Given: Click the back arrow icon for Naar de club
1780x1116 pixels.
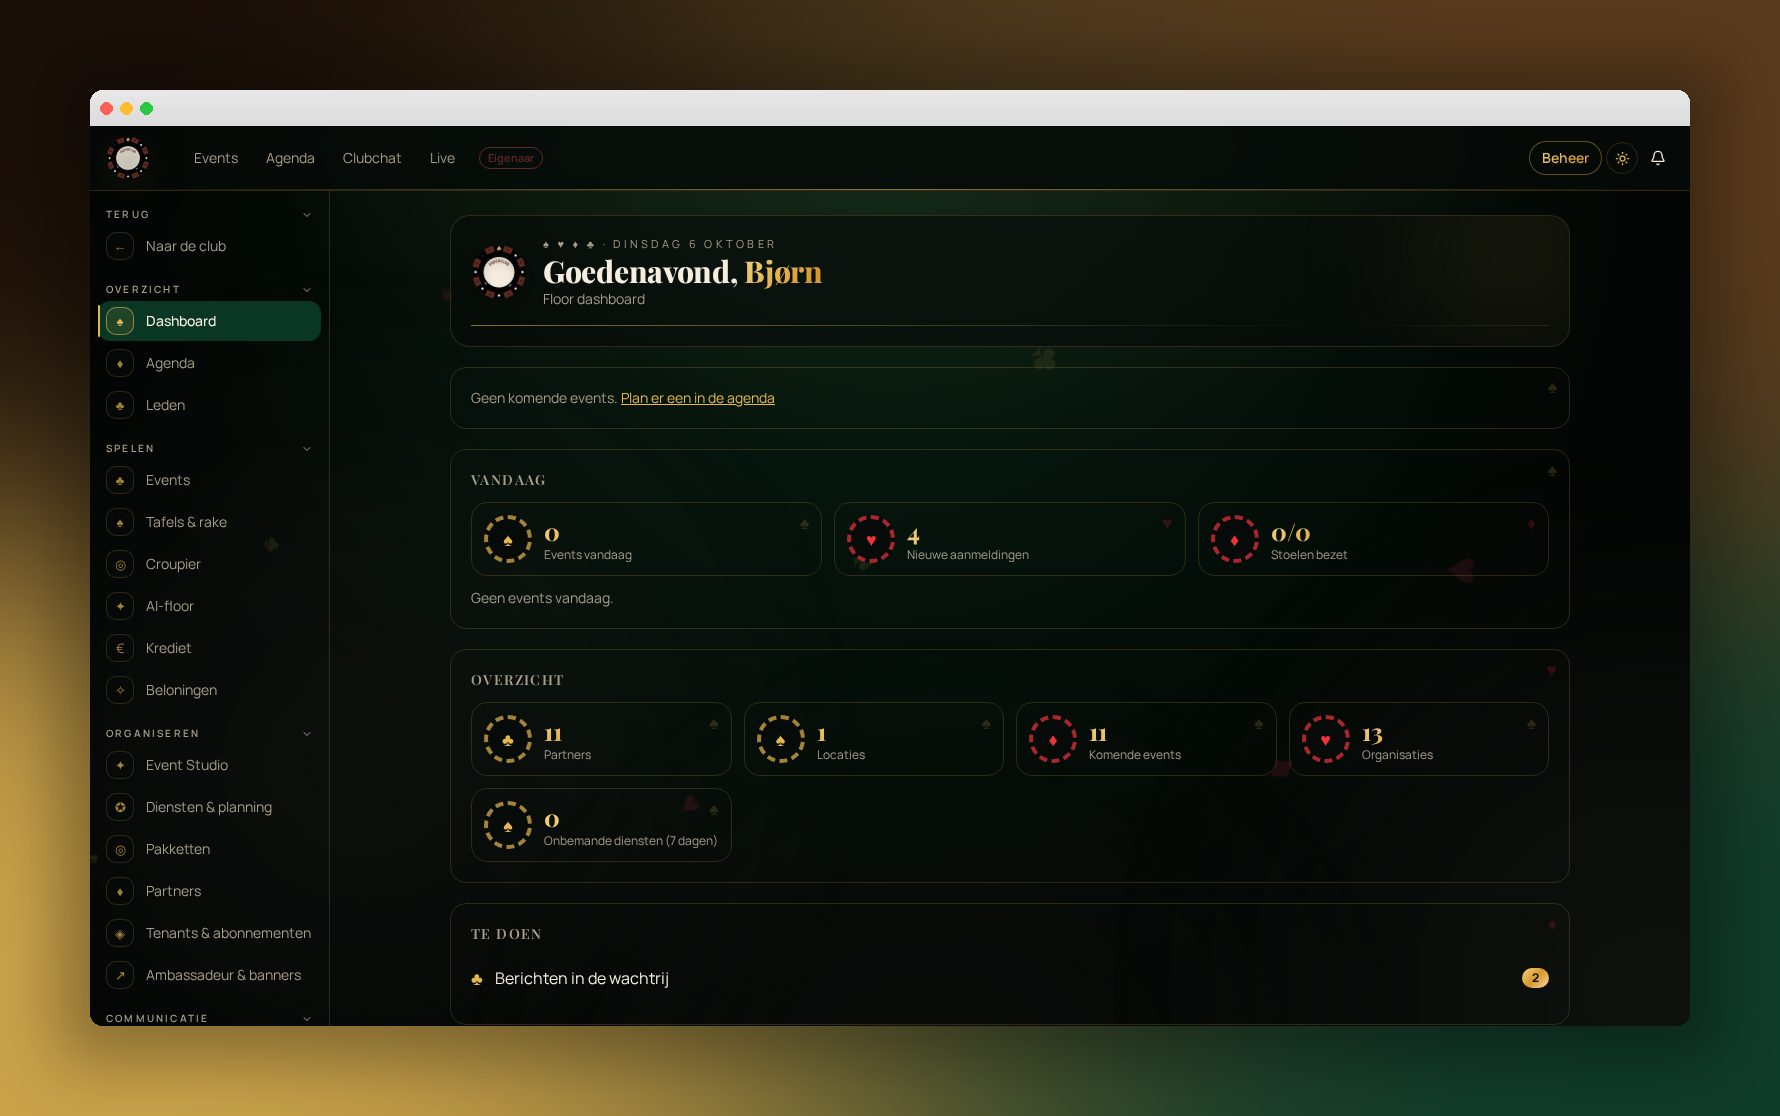Looking at the screenshot, I should (120, 246).
